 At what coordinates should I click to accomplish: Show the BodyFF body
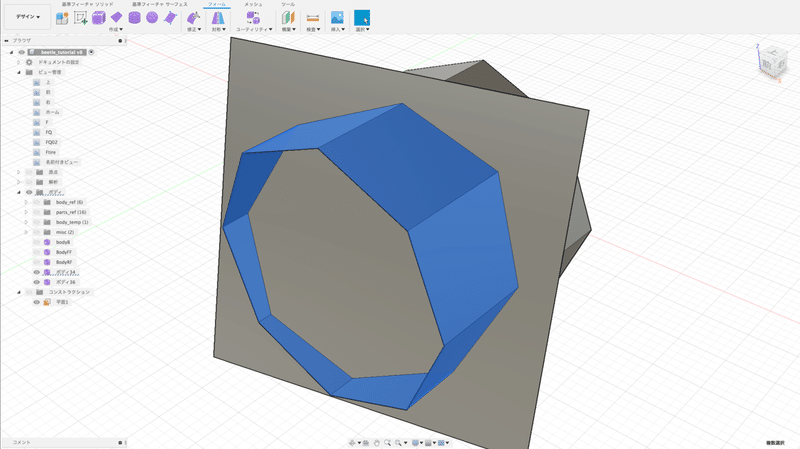tap(37, 252)
